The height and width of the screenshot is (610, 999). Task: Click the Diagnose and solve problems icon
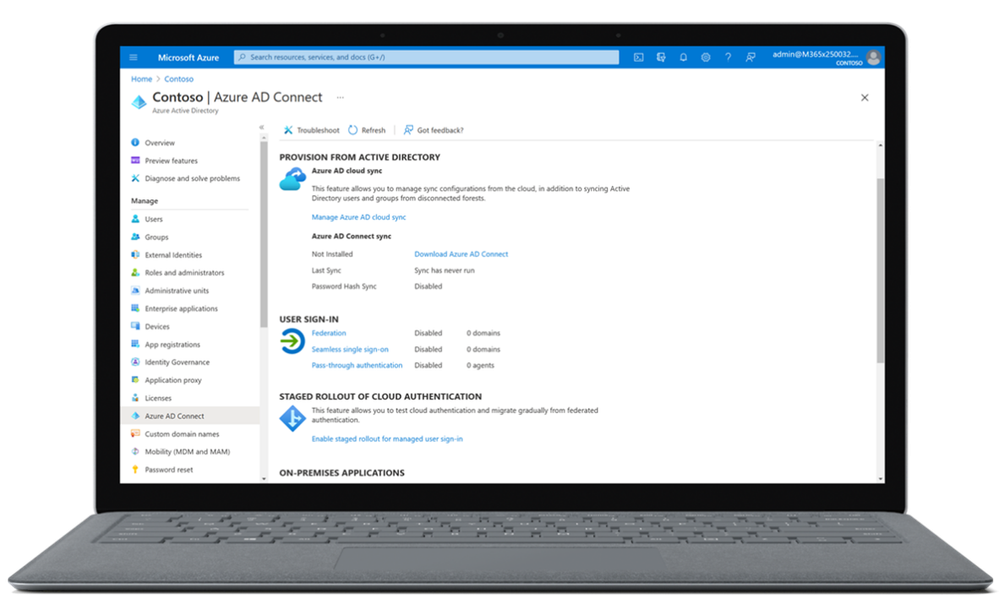point(135,178)
